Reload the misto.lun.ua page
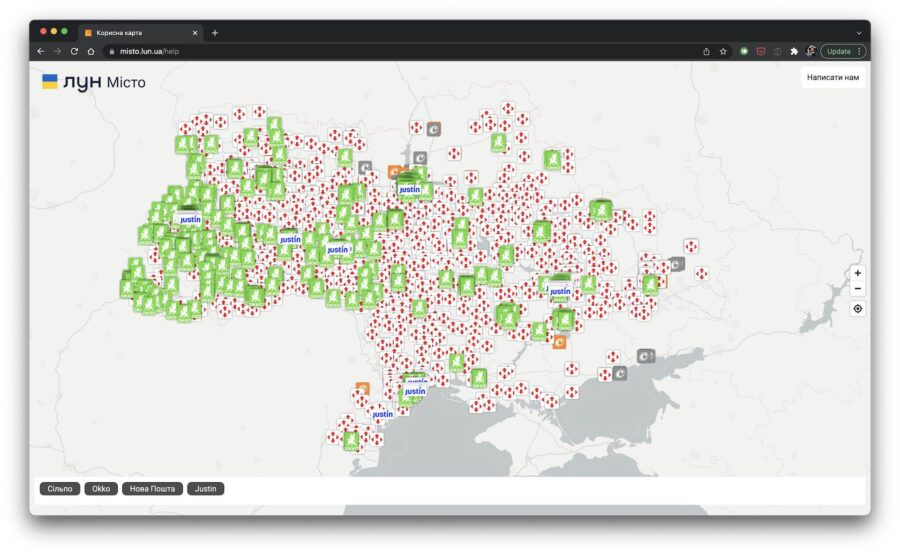The height and width of the screenshot is (554, 900). [74, 51]
